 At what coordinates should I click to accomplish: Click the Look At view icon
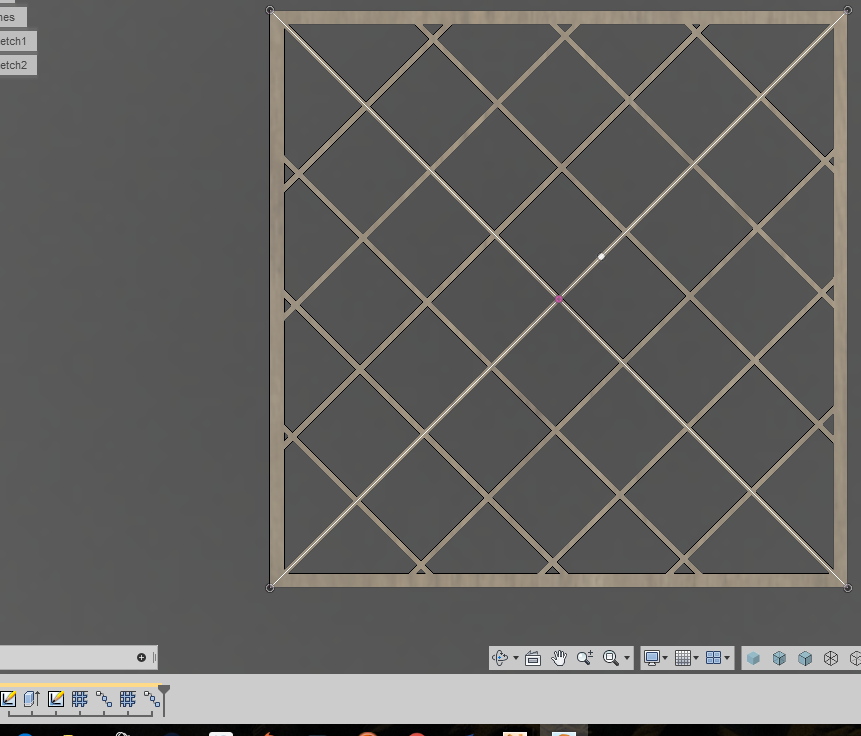[x=534, y=658]
